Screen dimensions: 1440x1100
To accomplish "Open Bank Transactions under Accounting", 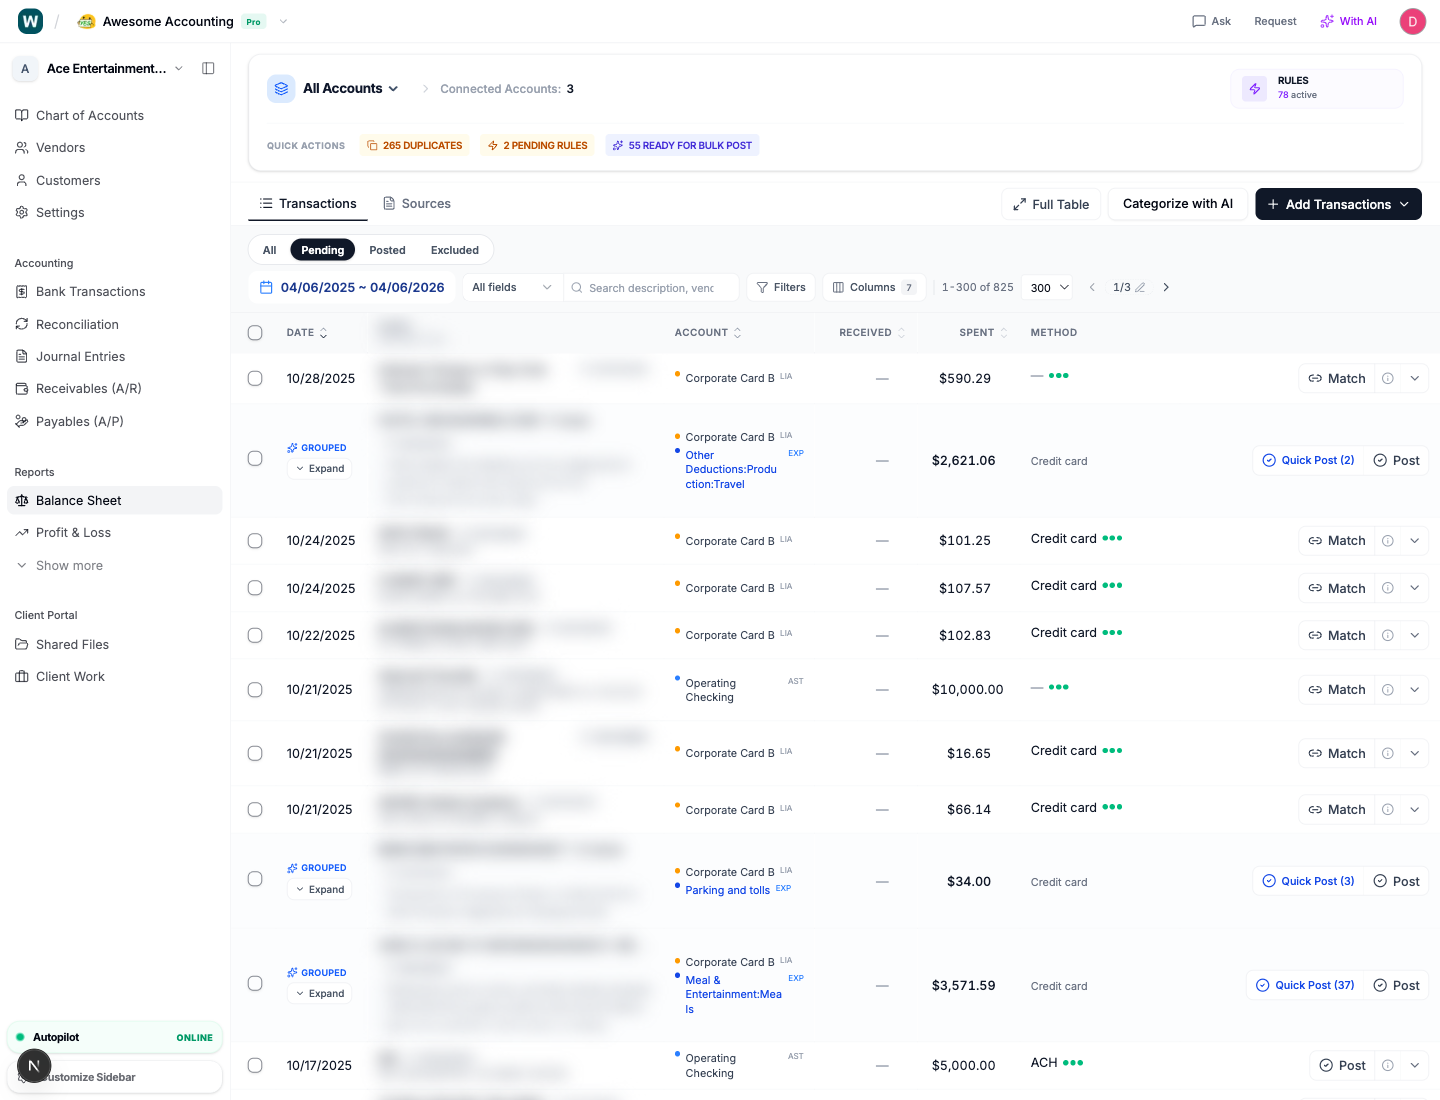I will point(90,291).
